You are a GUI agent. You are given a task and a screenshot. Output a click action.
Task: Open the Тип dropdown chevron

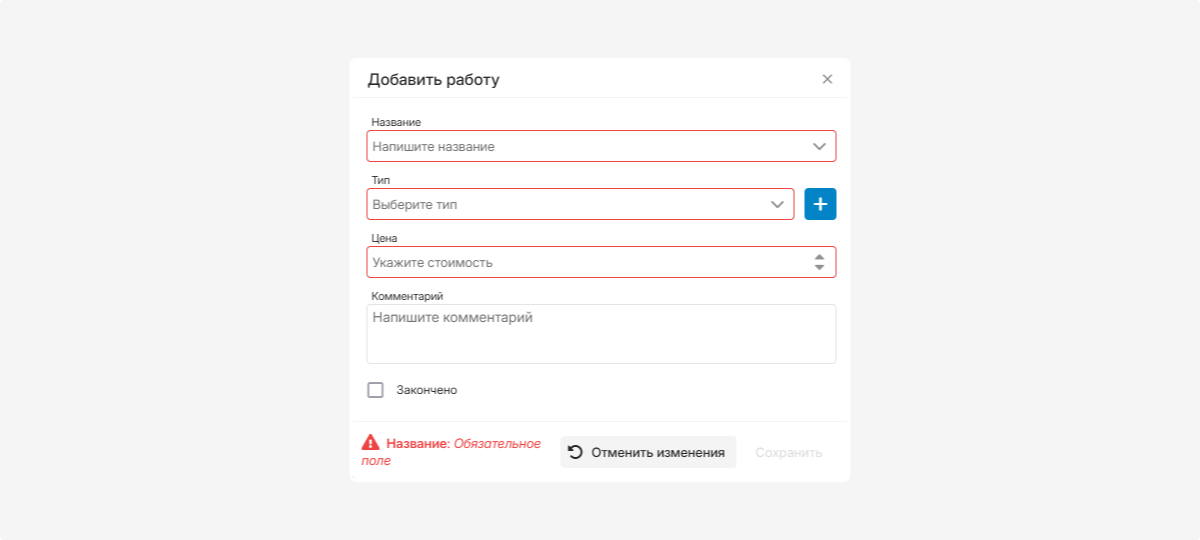coord(777,204)
